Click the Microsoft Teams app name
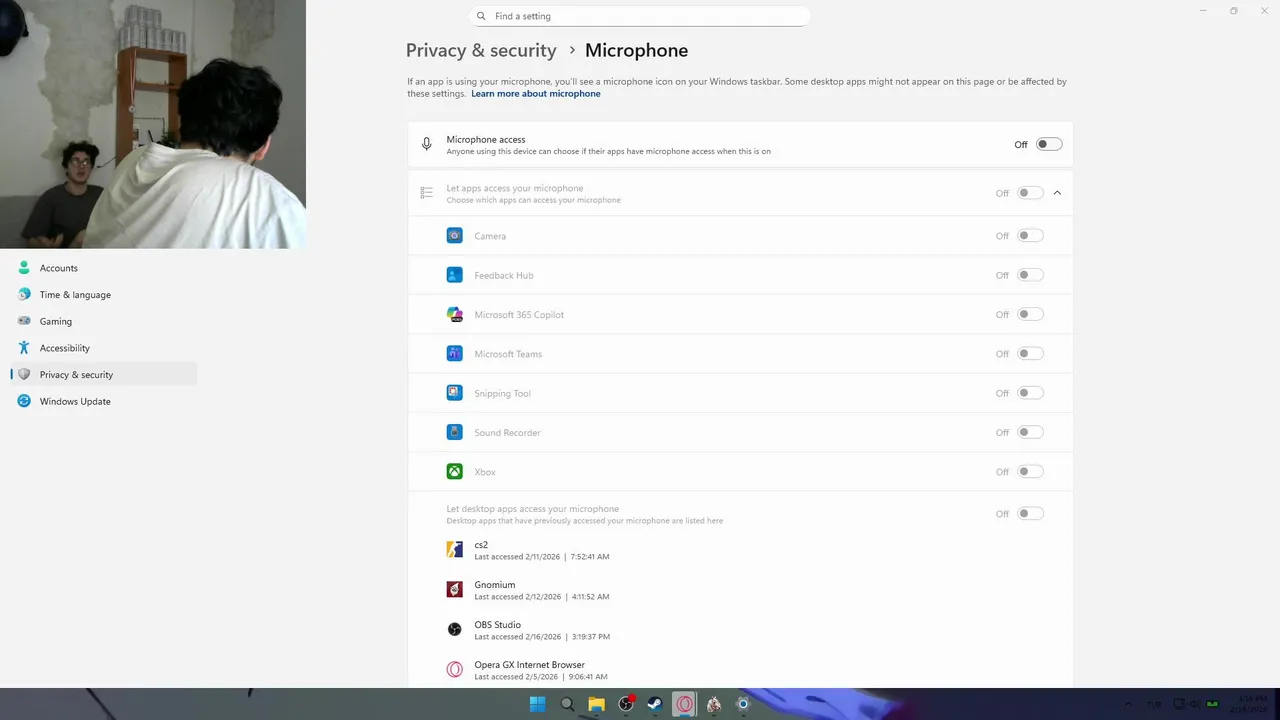Image resolution: width=1280 pixels, height=720 pixels. coord(508,354)
